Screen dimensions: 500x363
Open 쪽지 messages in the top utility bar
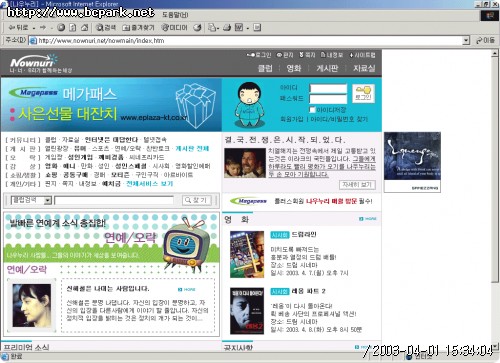[x=307, y=55]
